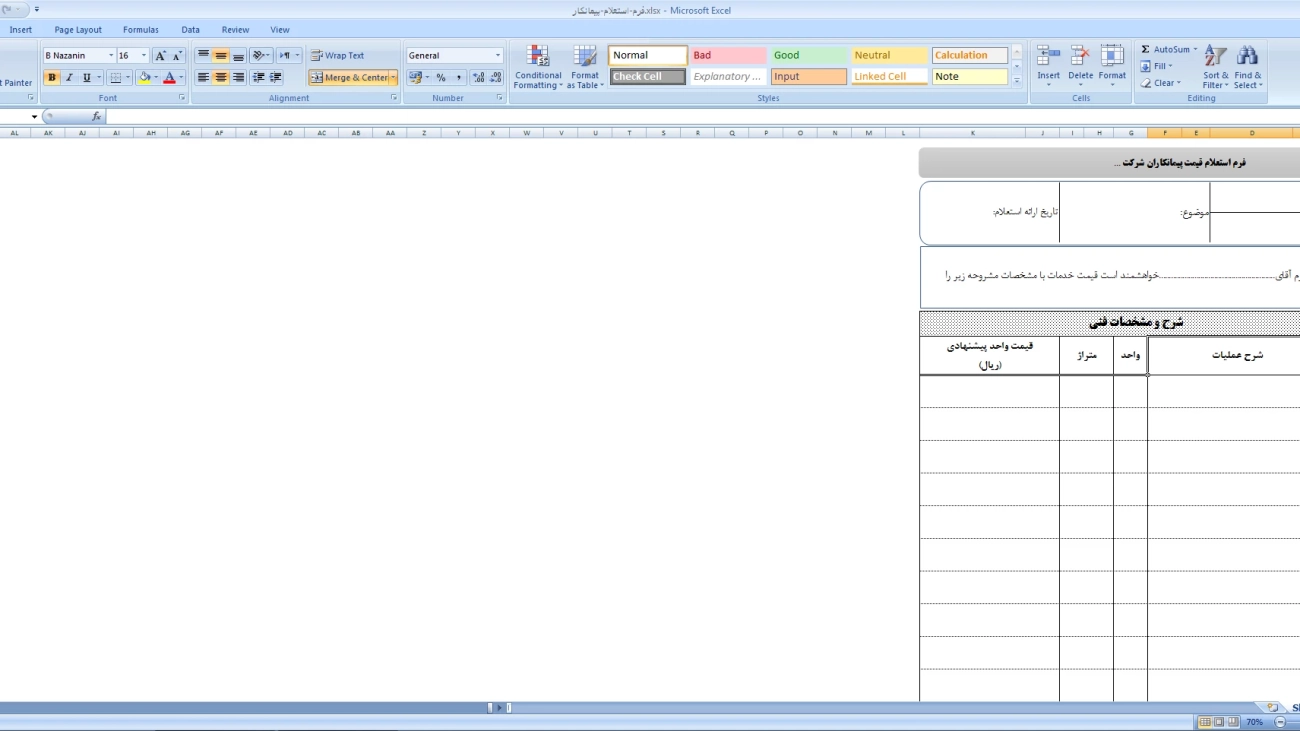Screen dimensions: 1300x731
Task: Open Conditional Formatting menu
Action: coord(538,67)
